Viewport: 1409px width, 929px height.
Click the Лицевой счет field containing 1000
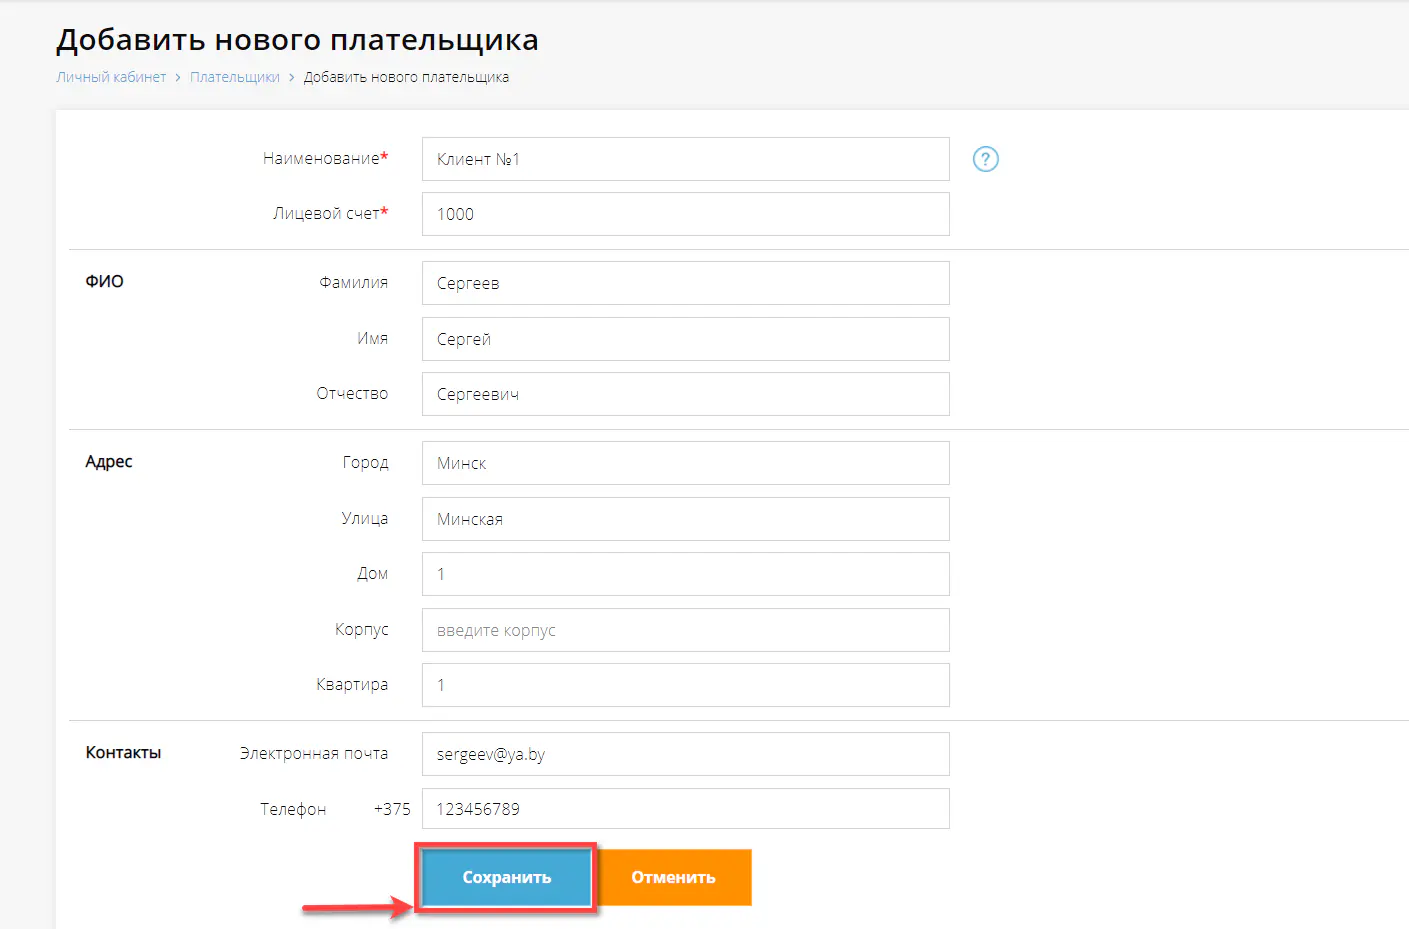point(685,214)
